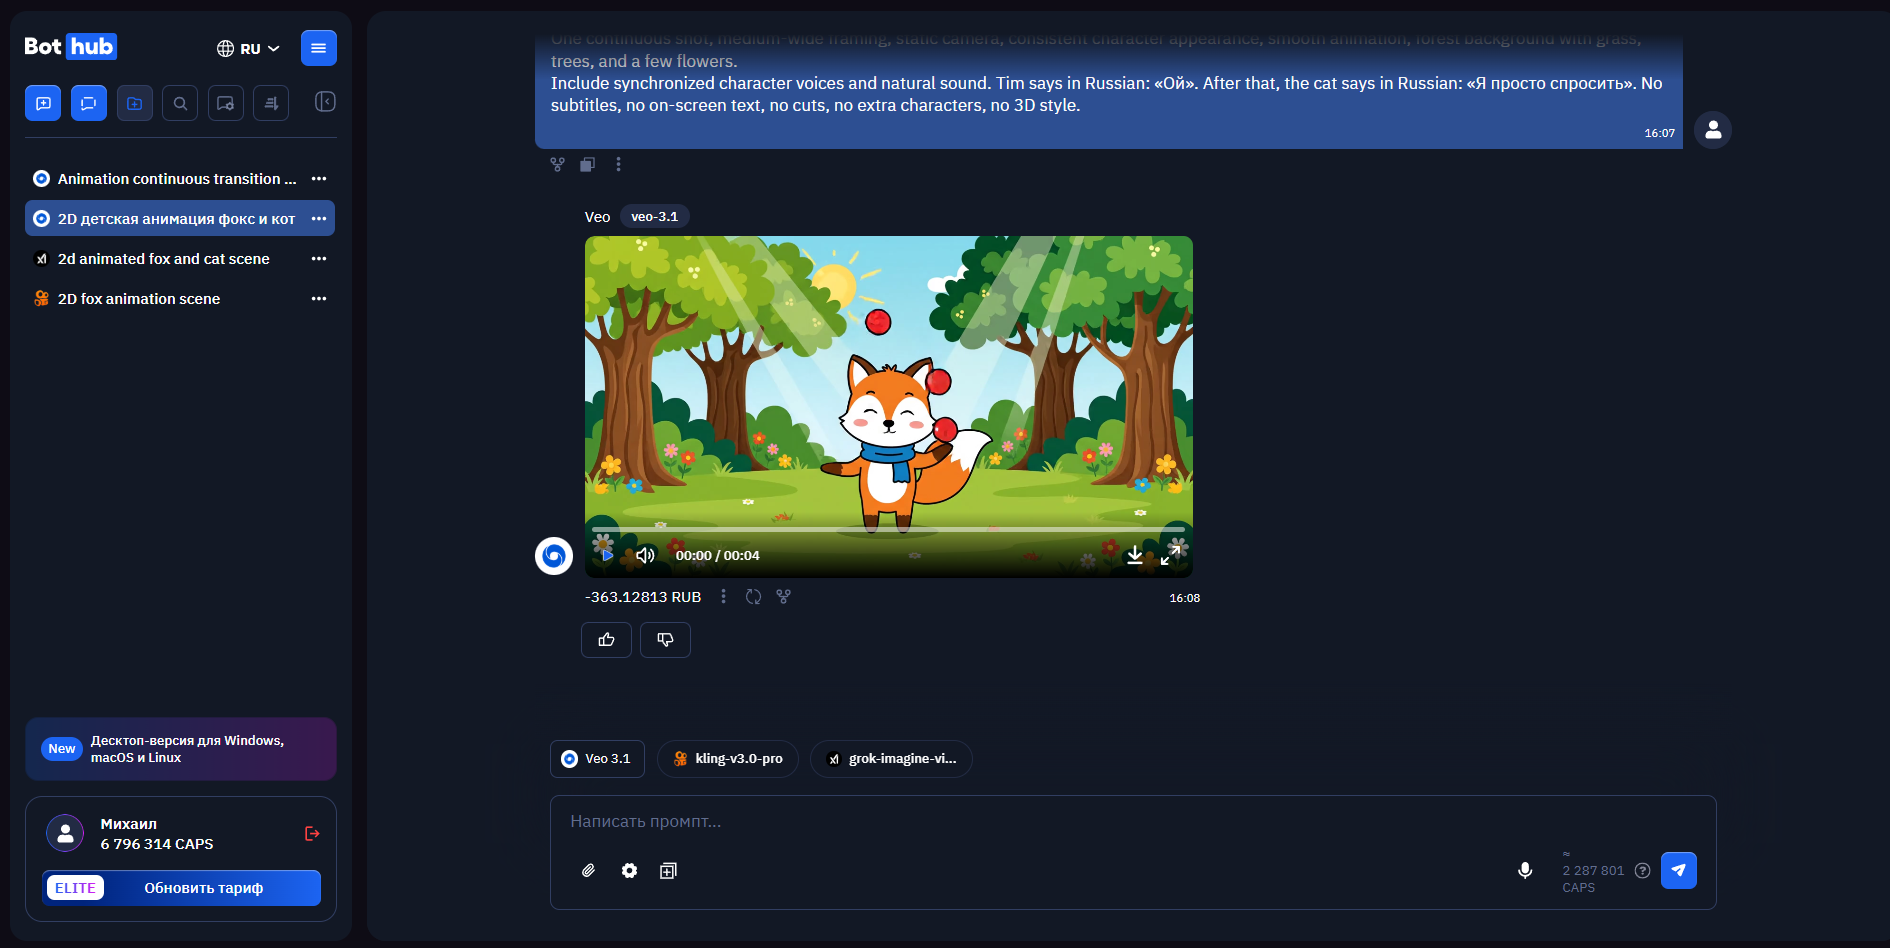Image resolution: width=1890 pixels, height=948 pixels.
Task: Open options for '2d animated fox and cat scene'
Action: click(319, 259)
